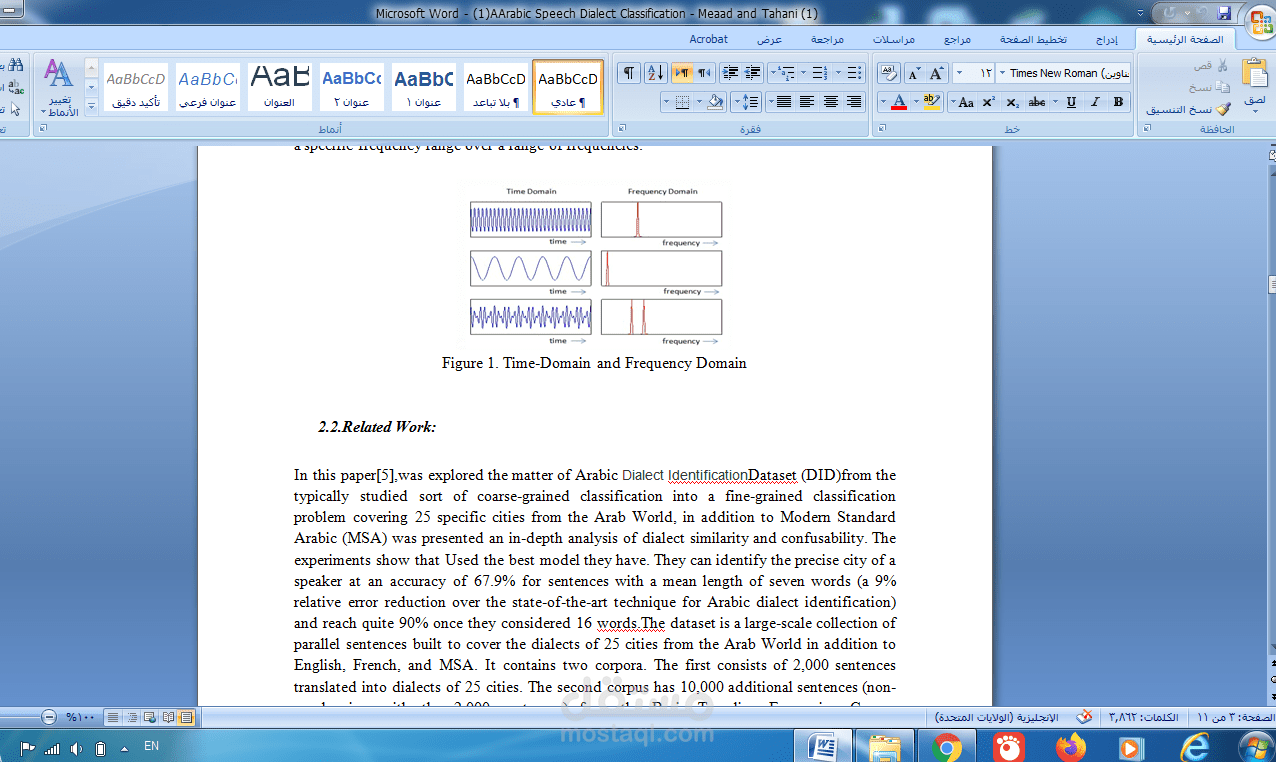Viewport: 1276px width, 762px height.
Task: Click the Bold formatting icon
Action: point(1118,102)
